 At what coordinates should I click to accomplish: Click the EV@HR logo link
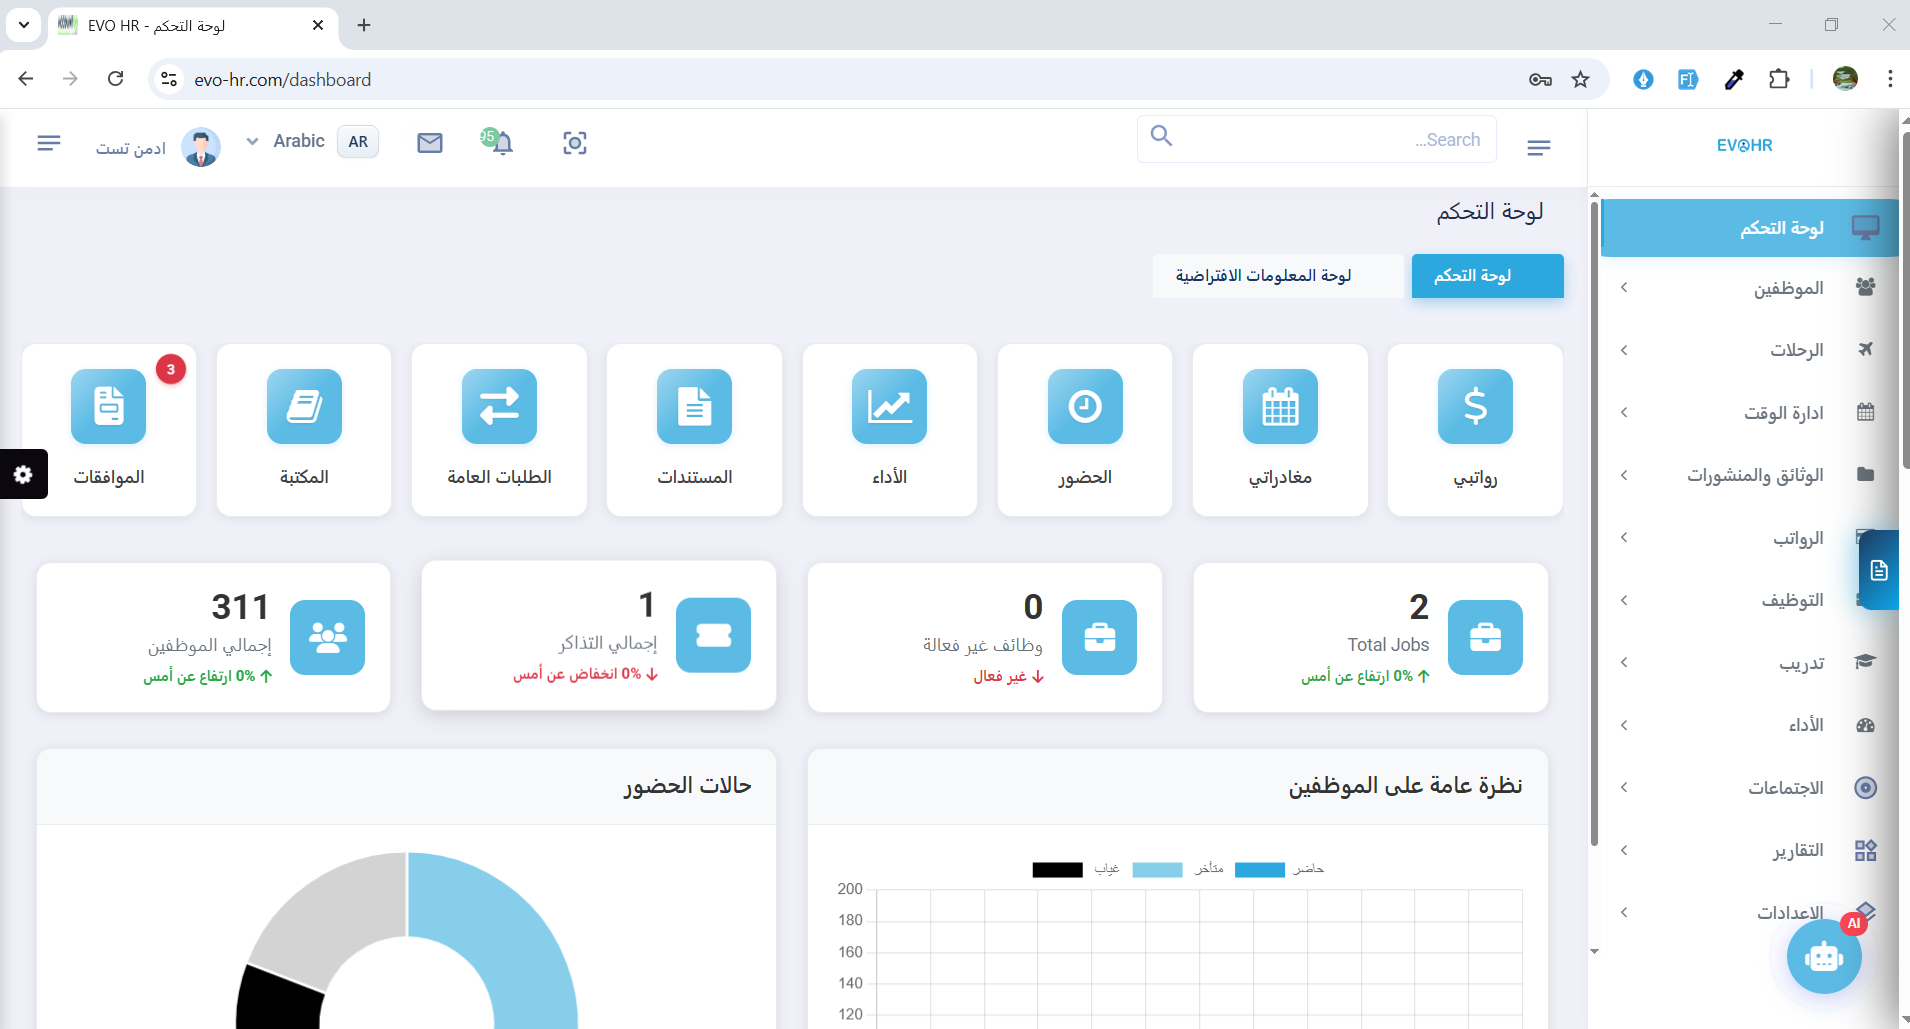[x=1744, y=145]
